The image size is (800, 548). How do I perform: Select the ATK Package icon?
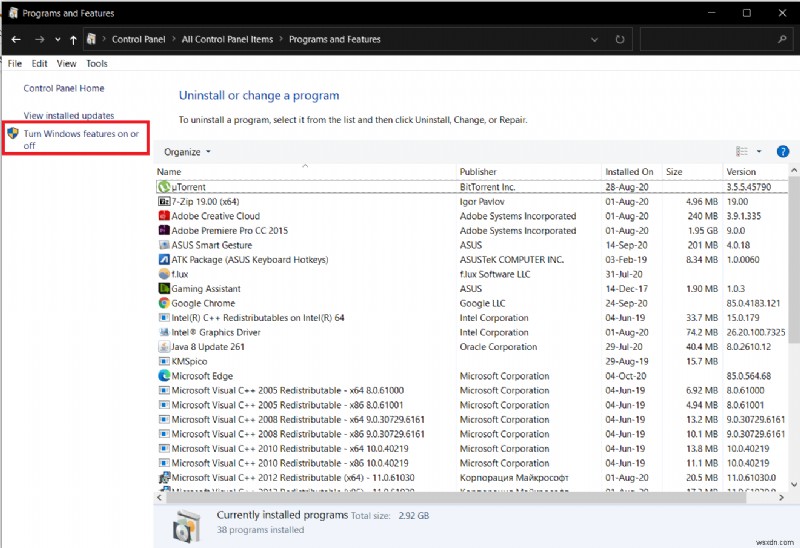[x=164, y=259]
